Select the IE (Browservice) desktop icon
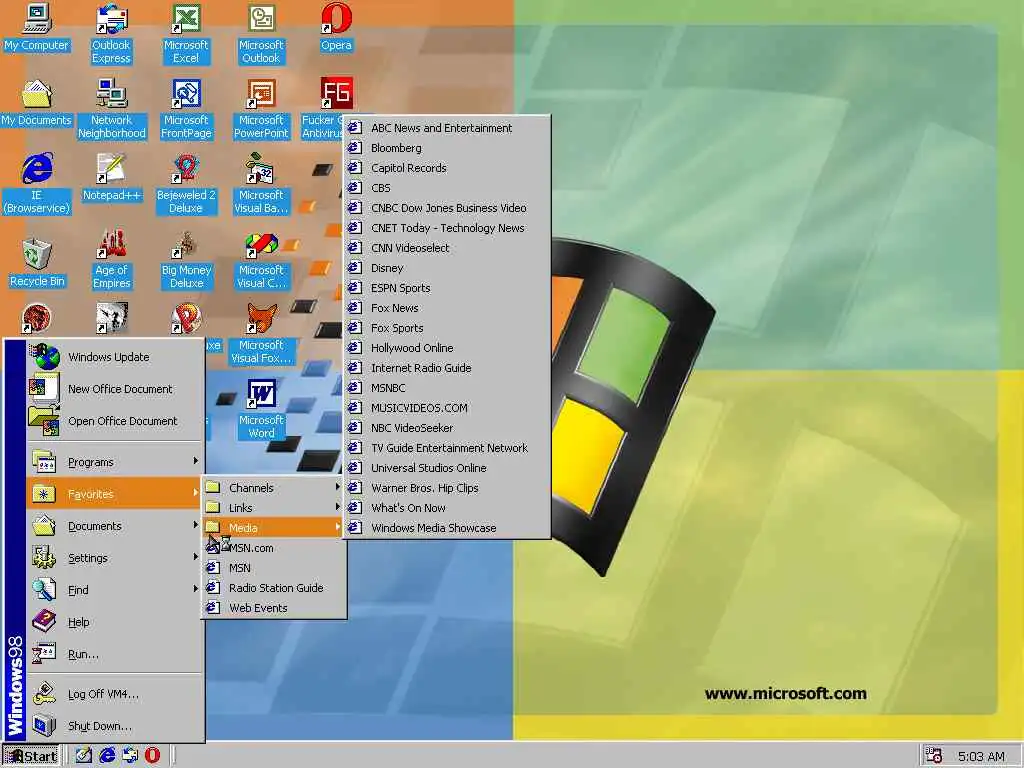Image resolution: width=1024 pixels, height=768 pixels. [37, 184]
